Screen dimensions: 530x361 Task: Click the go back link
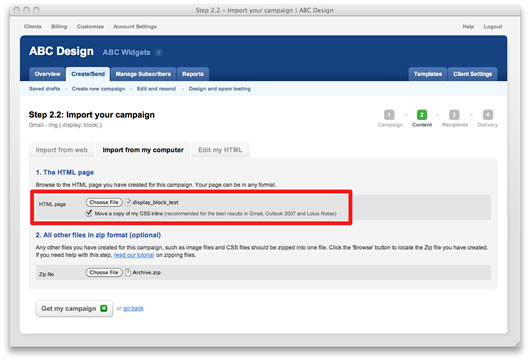click(x=133, y=308)
